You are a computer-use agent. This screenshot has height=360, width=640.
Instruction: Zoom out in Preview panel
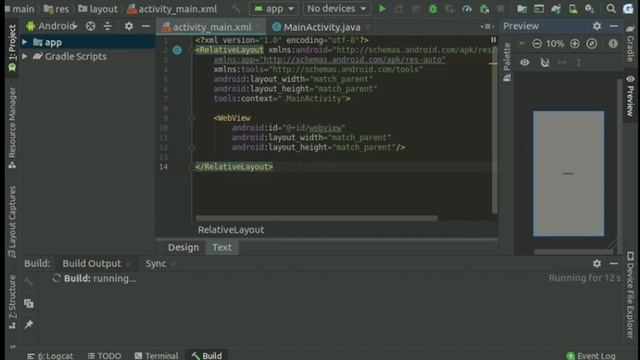tap(537, 44)
